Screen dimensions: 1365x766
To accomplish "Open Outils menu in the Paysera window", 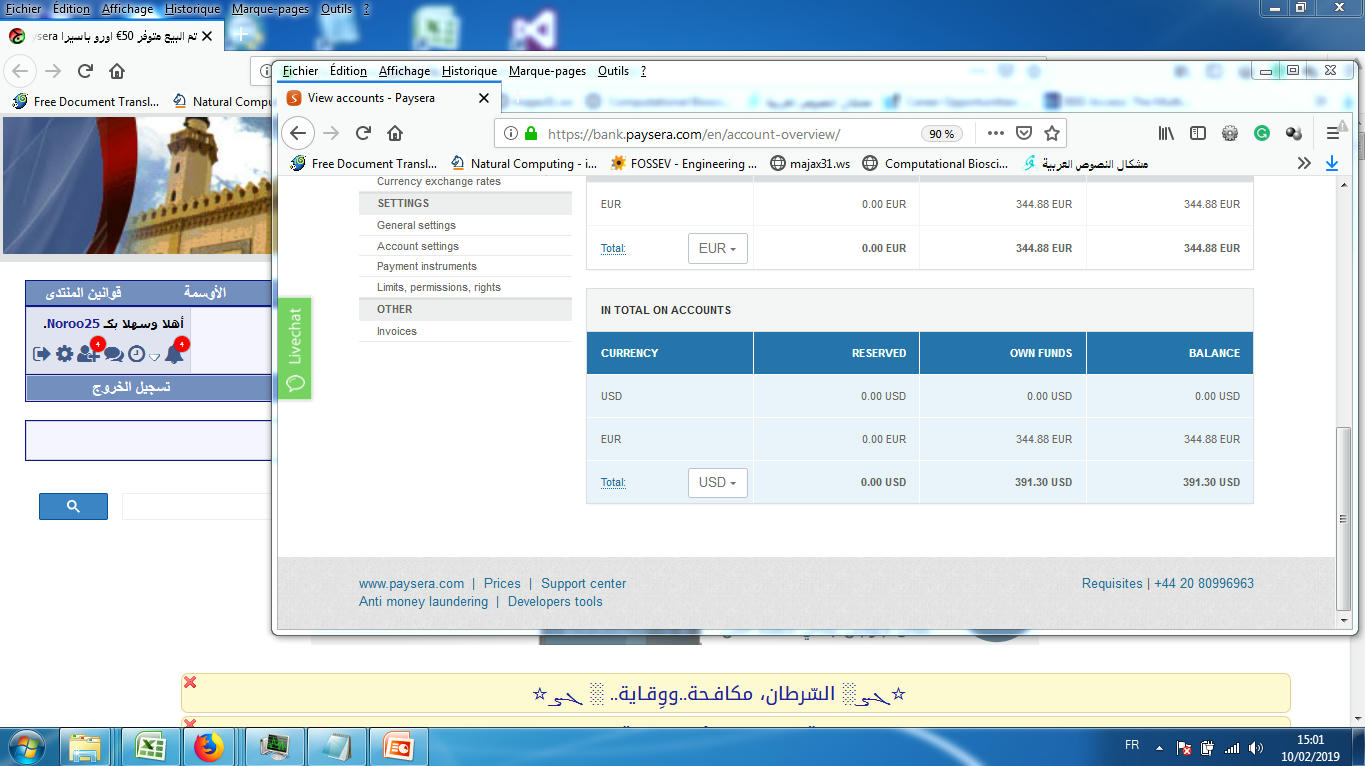I will (613, 71).
